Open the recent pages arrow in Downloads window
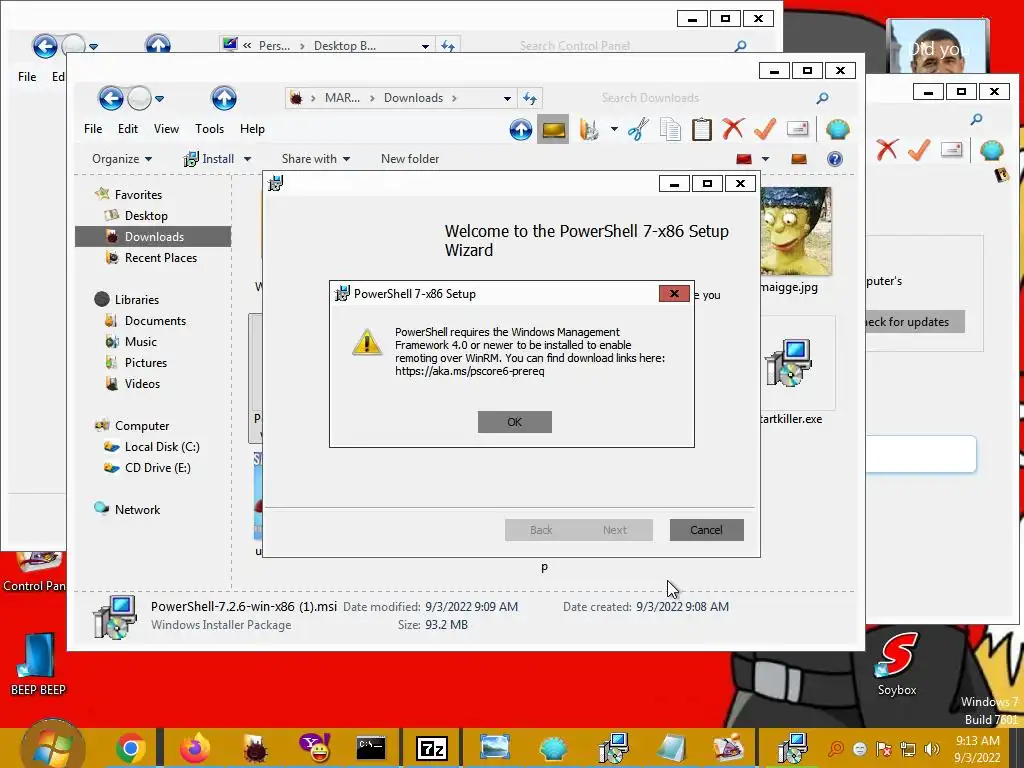 [159, 99]
